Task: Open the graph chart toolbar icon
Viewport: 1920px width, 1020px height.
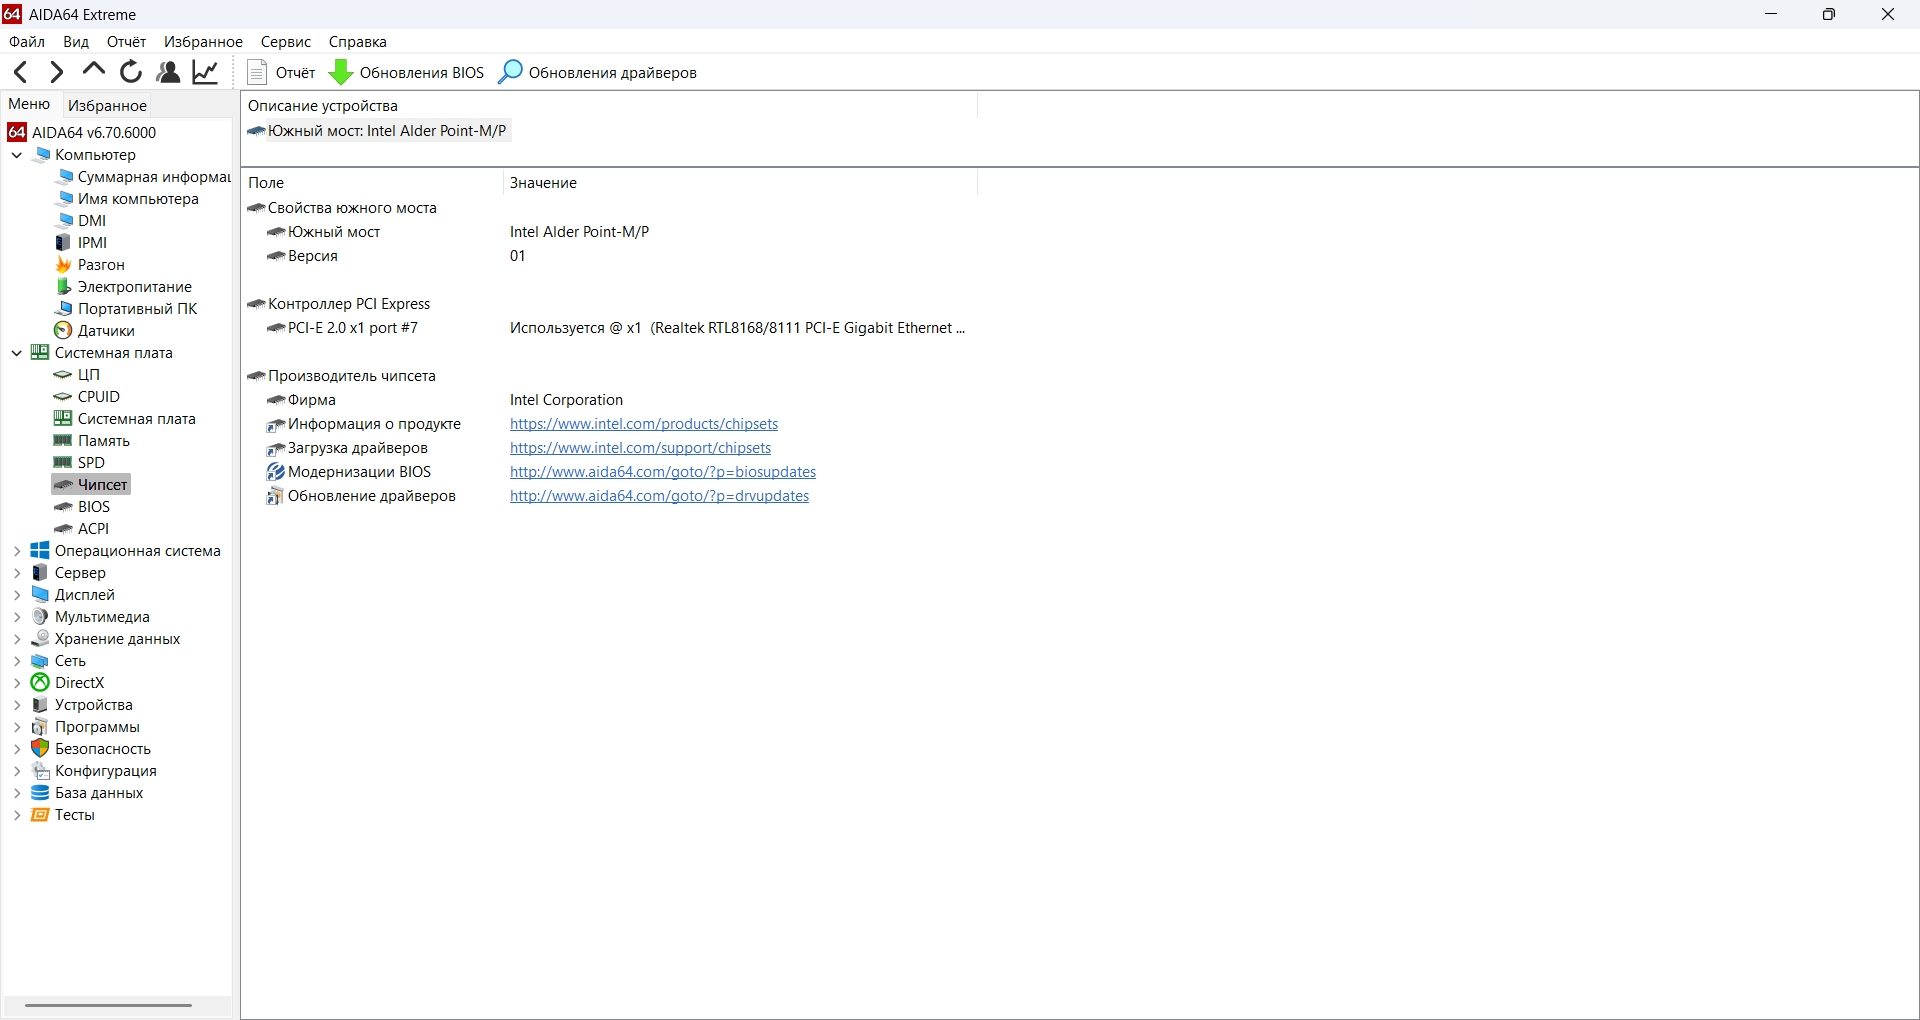Action: pos(206,72)
